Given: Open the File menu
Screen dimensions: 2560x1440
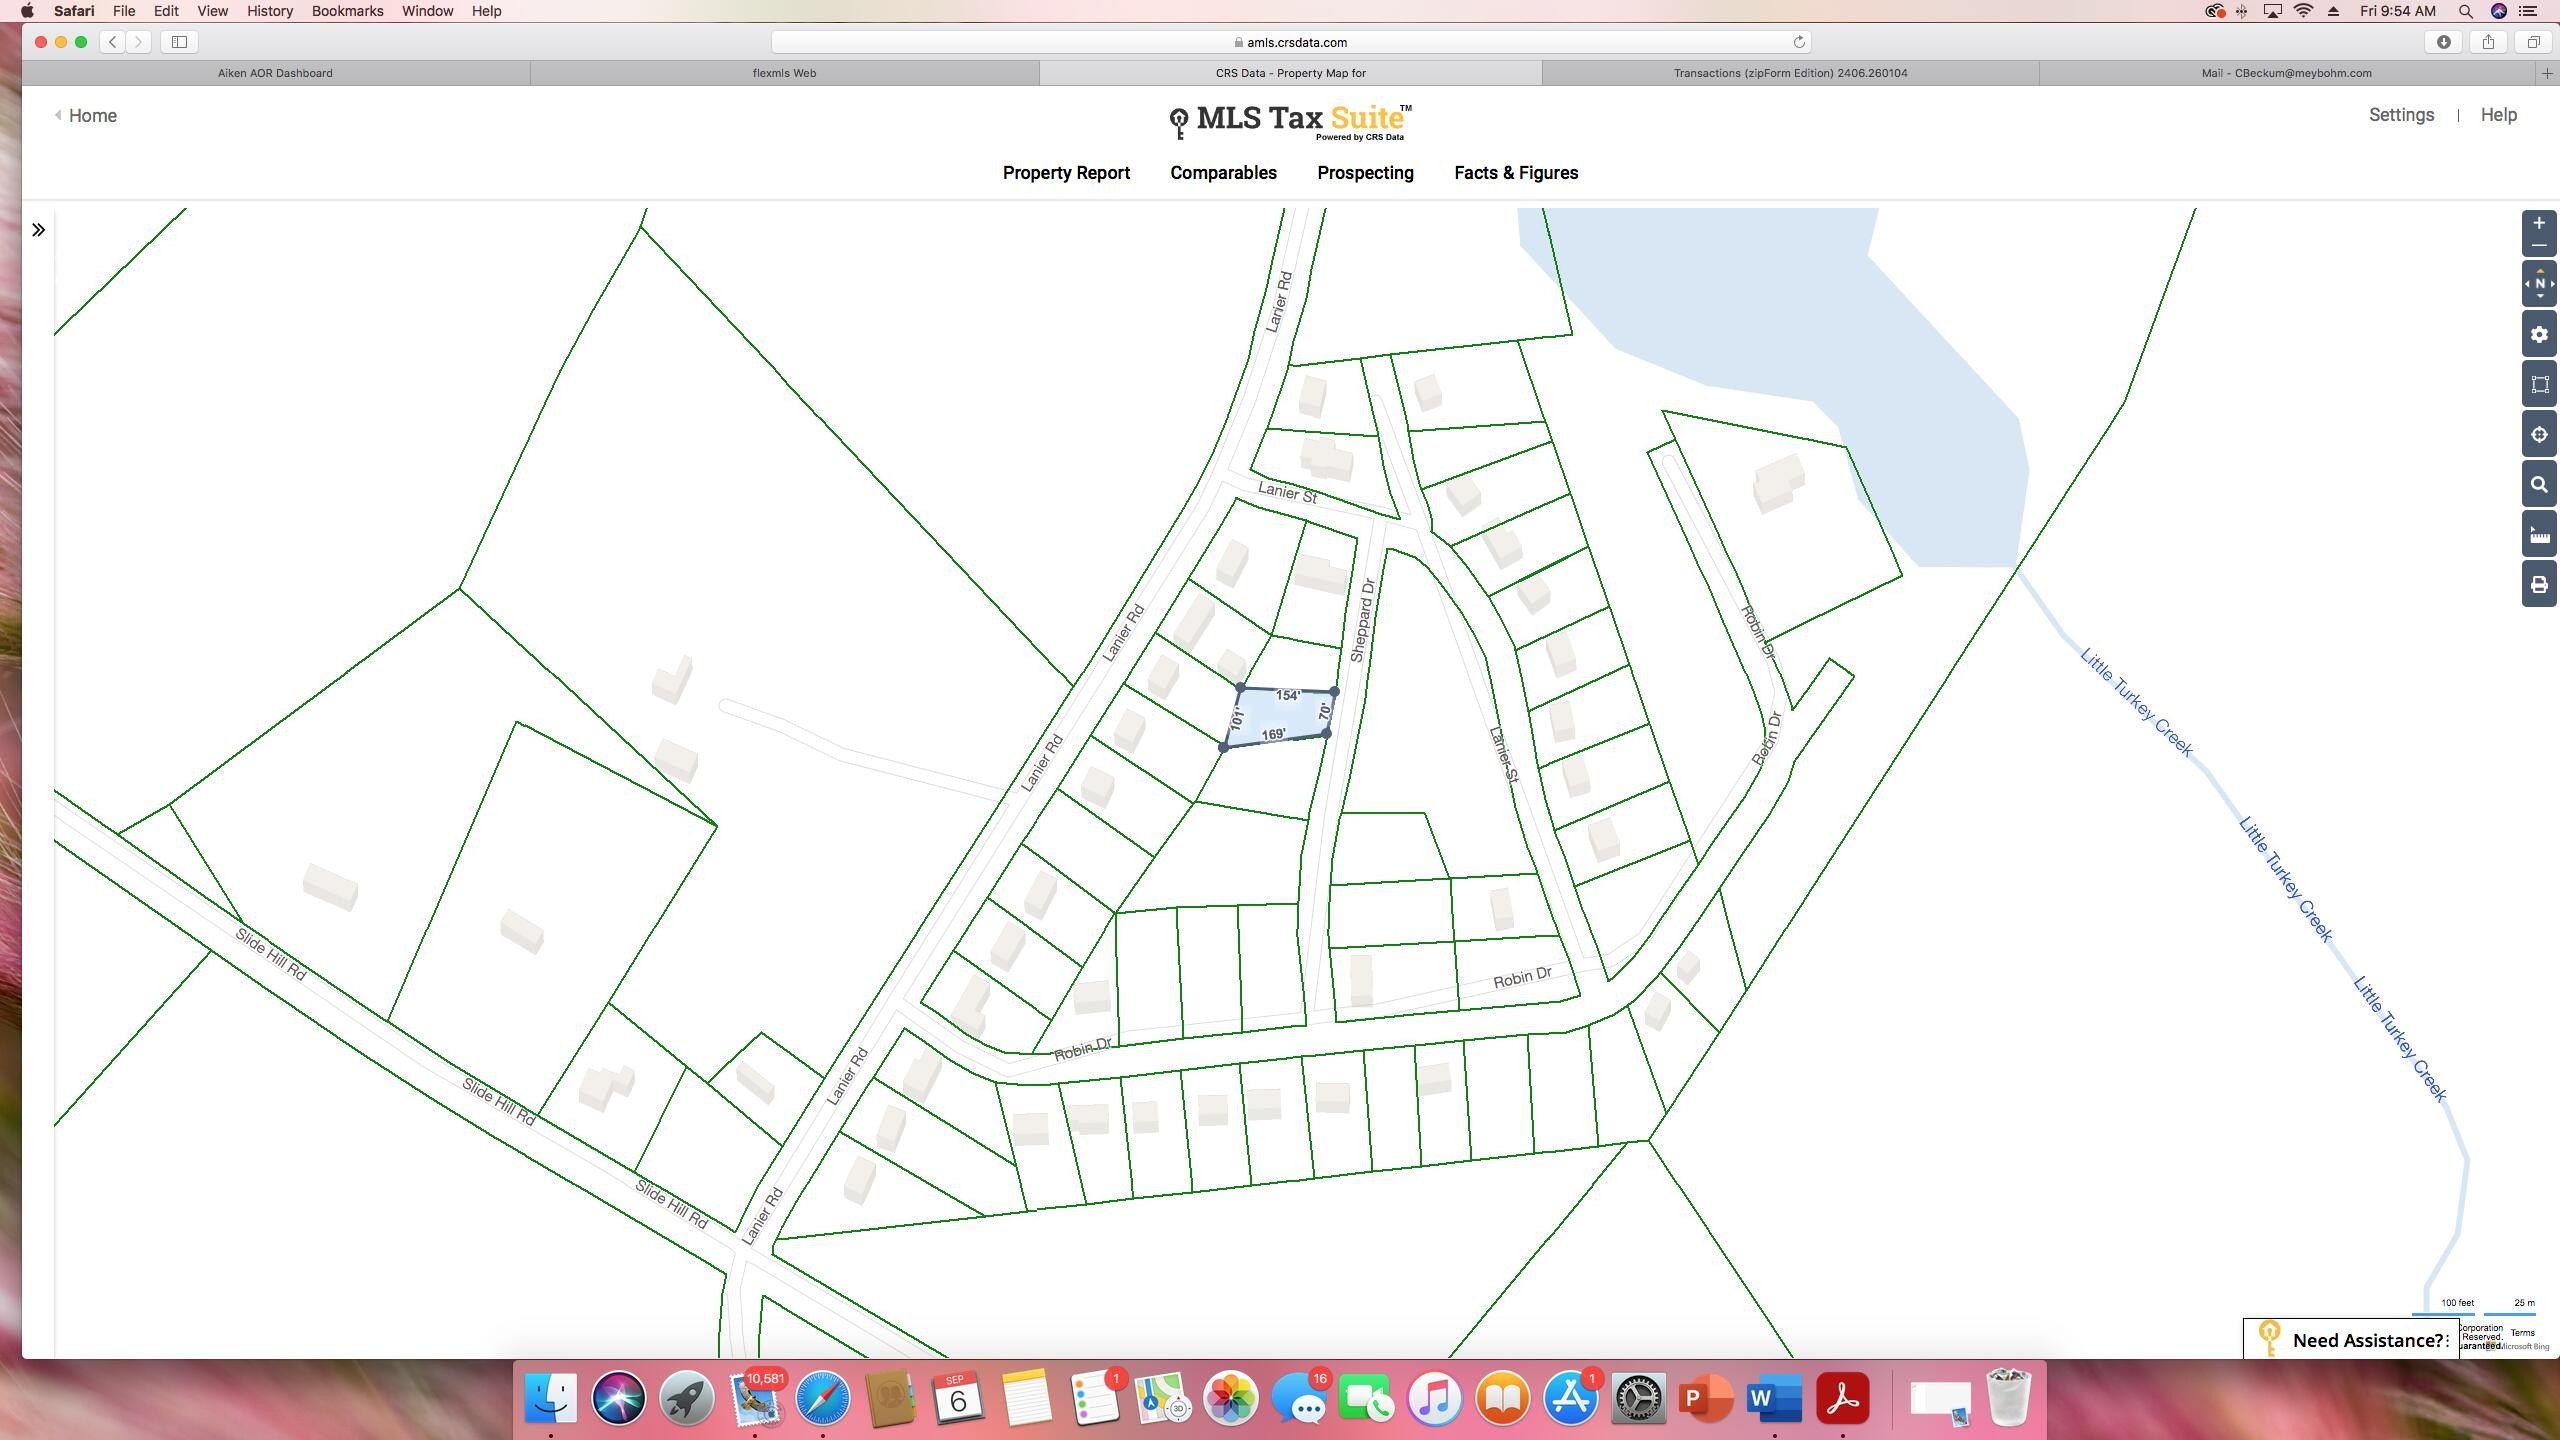Looking at the screenshot, I should coord(124,11).
